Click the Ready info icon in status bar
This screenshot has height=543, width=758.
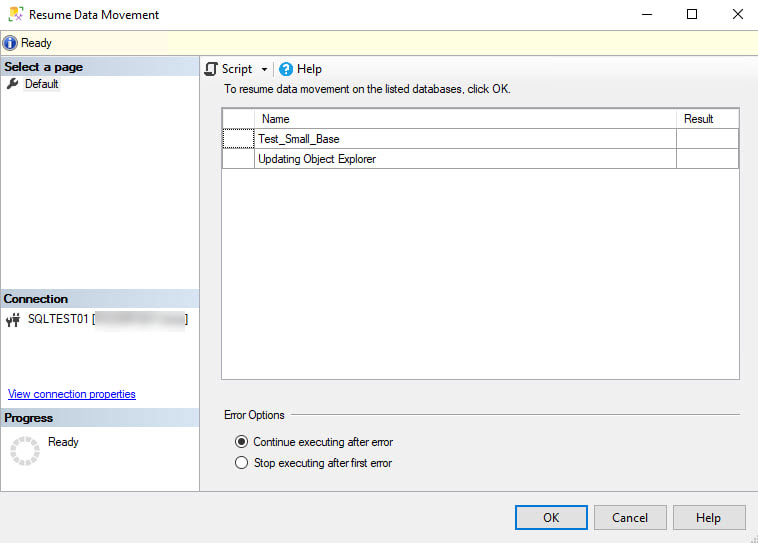coord(10,43)
